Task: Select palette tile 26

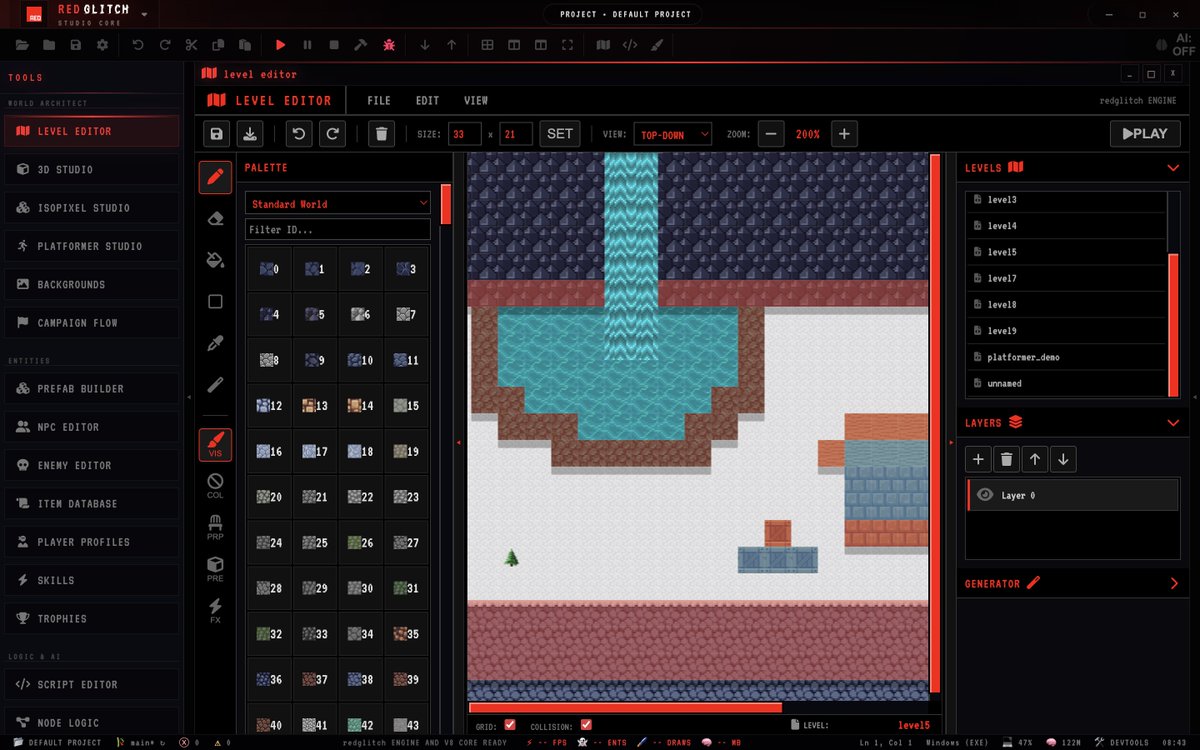Action: pyautogui.click(x=361, y=543)
